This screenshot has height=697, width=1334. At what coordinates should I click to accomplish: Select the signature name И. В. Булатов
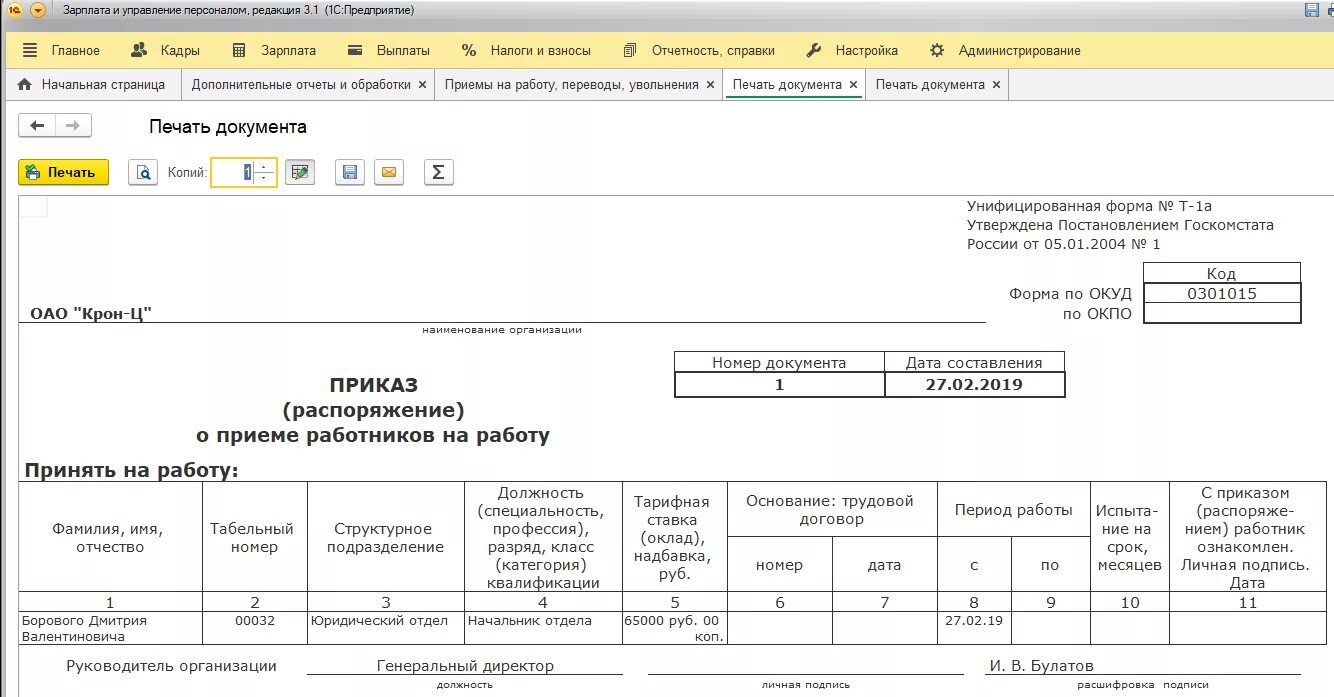1042,666
